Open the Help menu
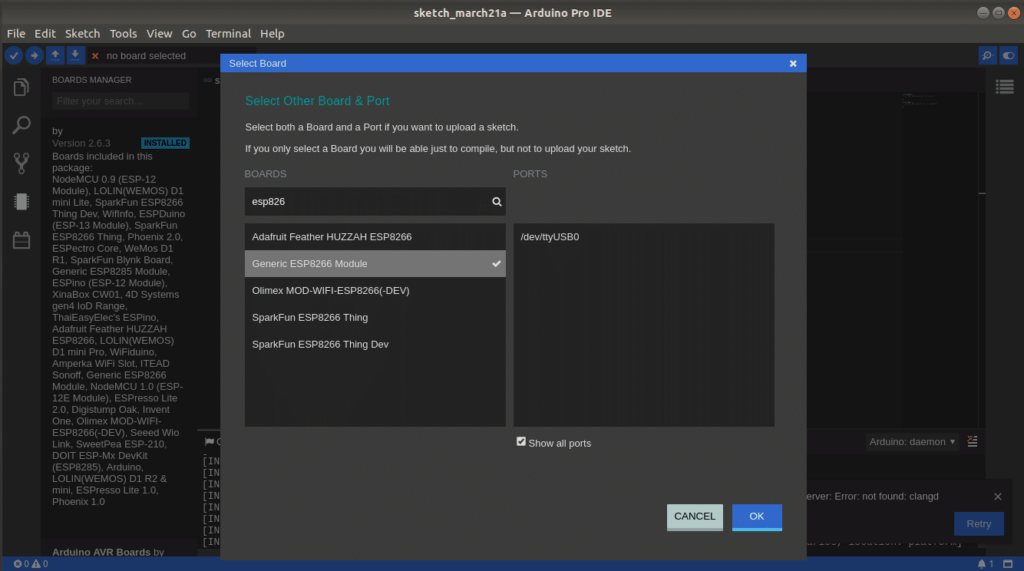The height and width of the screenshot is (571, 1024). click(272, 33)
